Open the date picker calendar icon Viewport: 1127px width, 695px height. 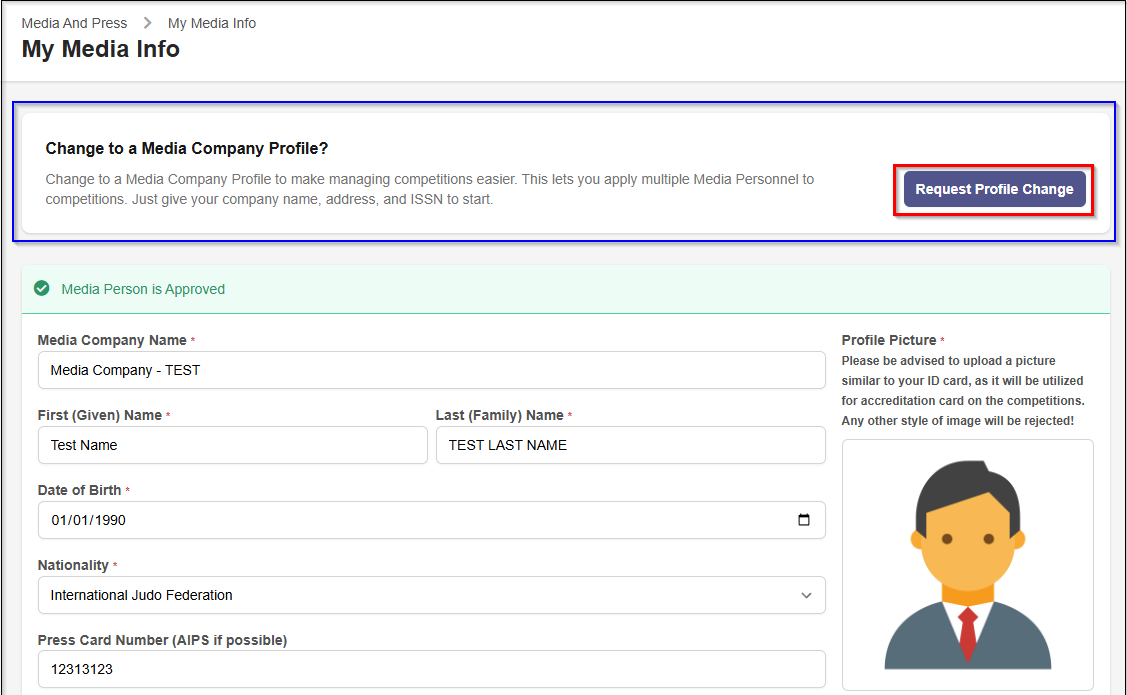point(804,520)
